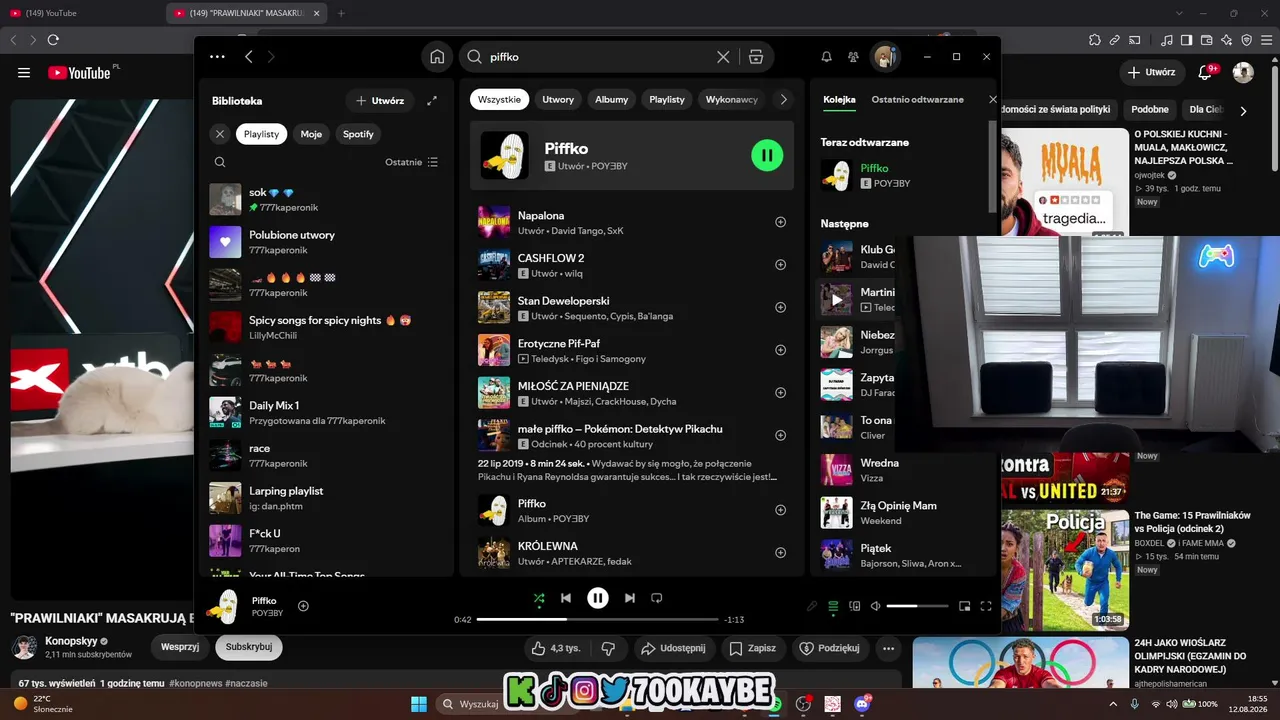Click Podziękuj button under the video

click(830, 648)
